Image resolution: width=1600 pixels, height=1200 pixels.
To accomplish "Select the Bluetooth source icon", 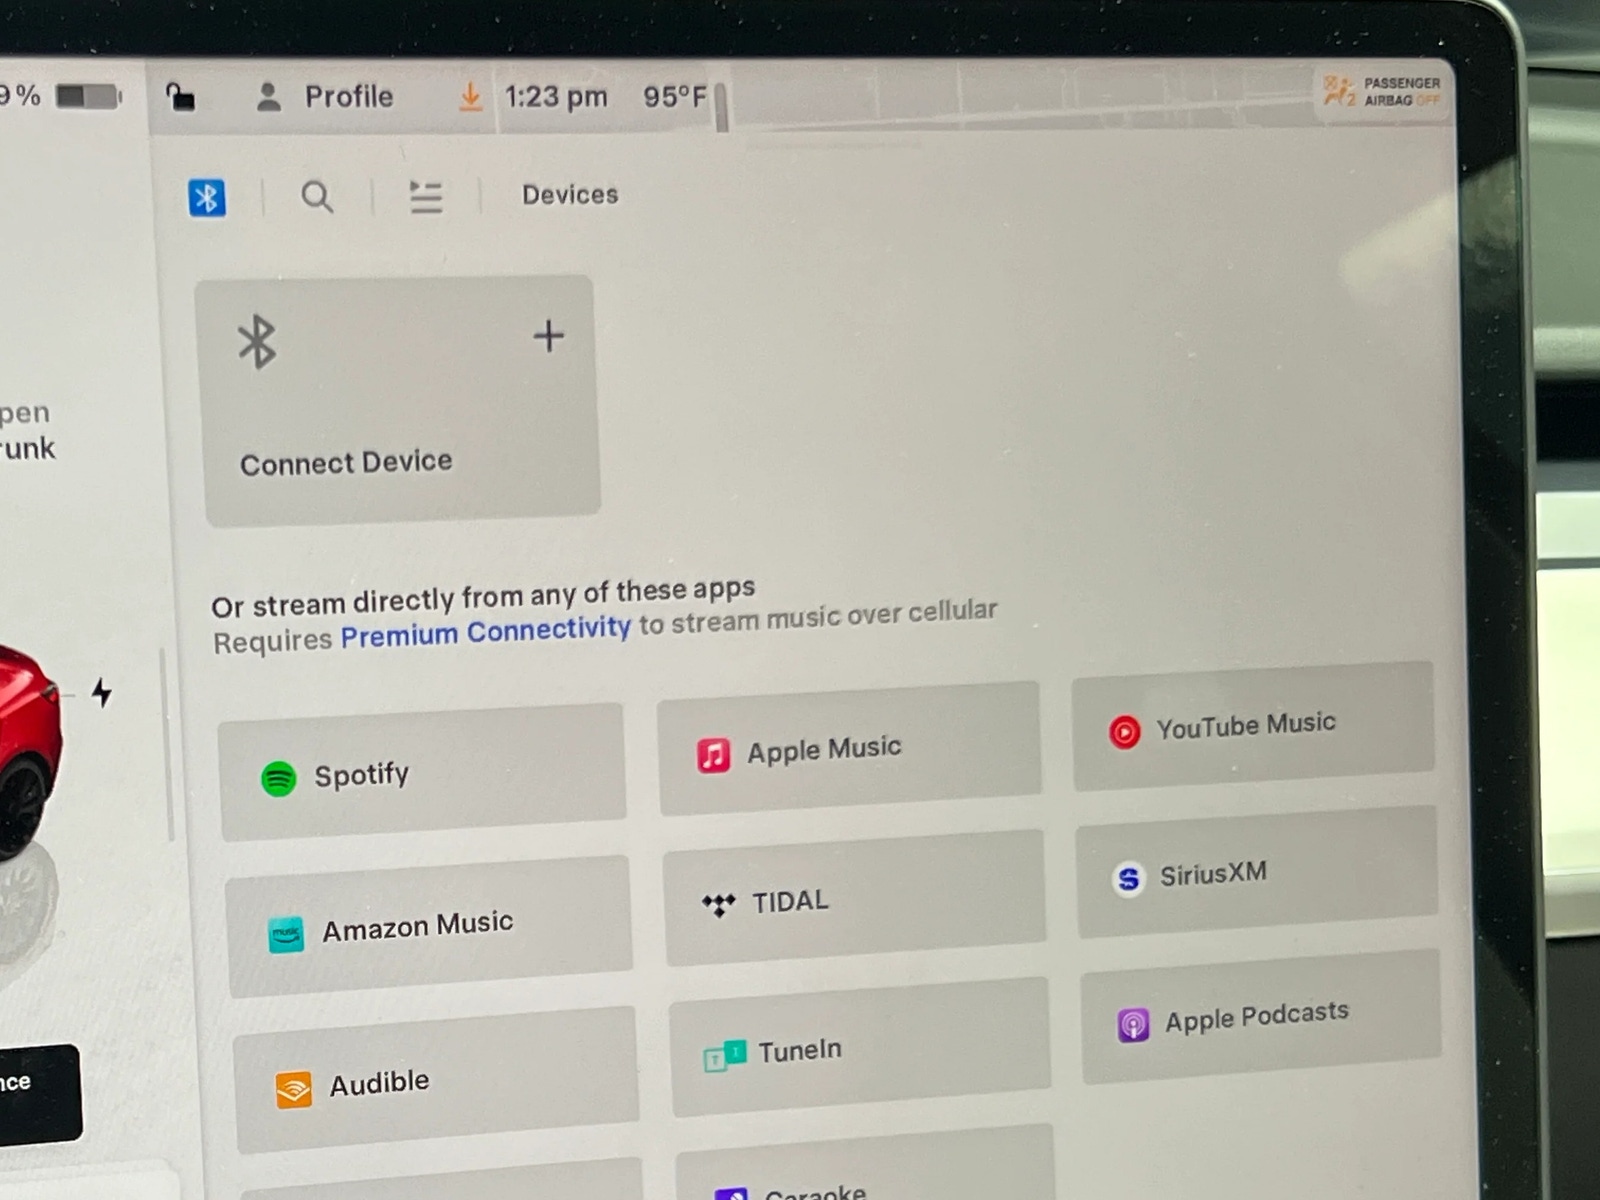I will click(x=207, y=197).
